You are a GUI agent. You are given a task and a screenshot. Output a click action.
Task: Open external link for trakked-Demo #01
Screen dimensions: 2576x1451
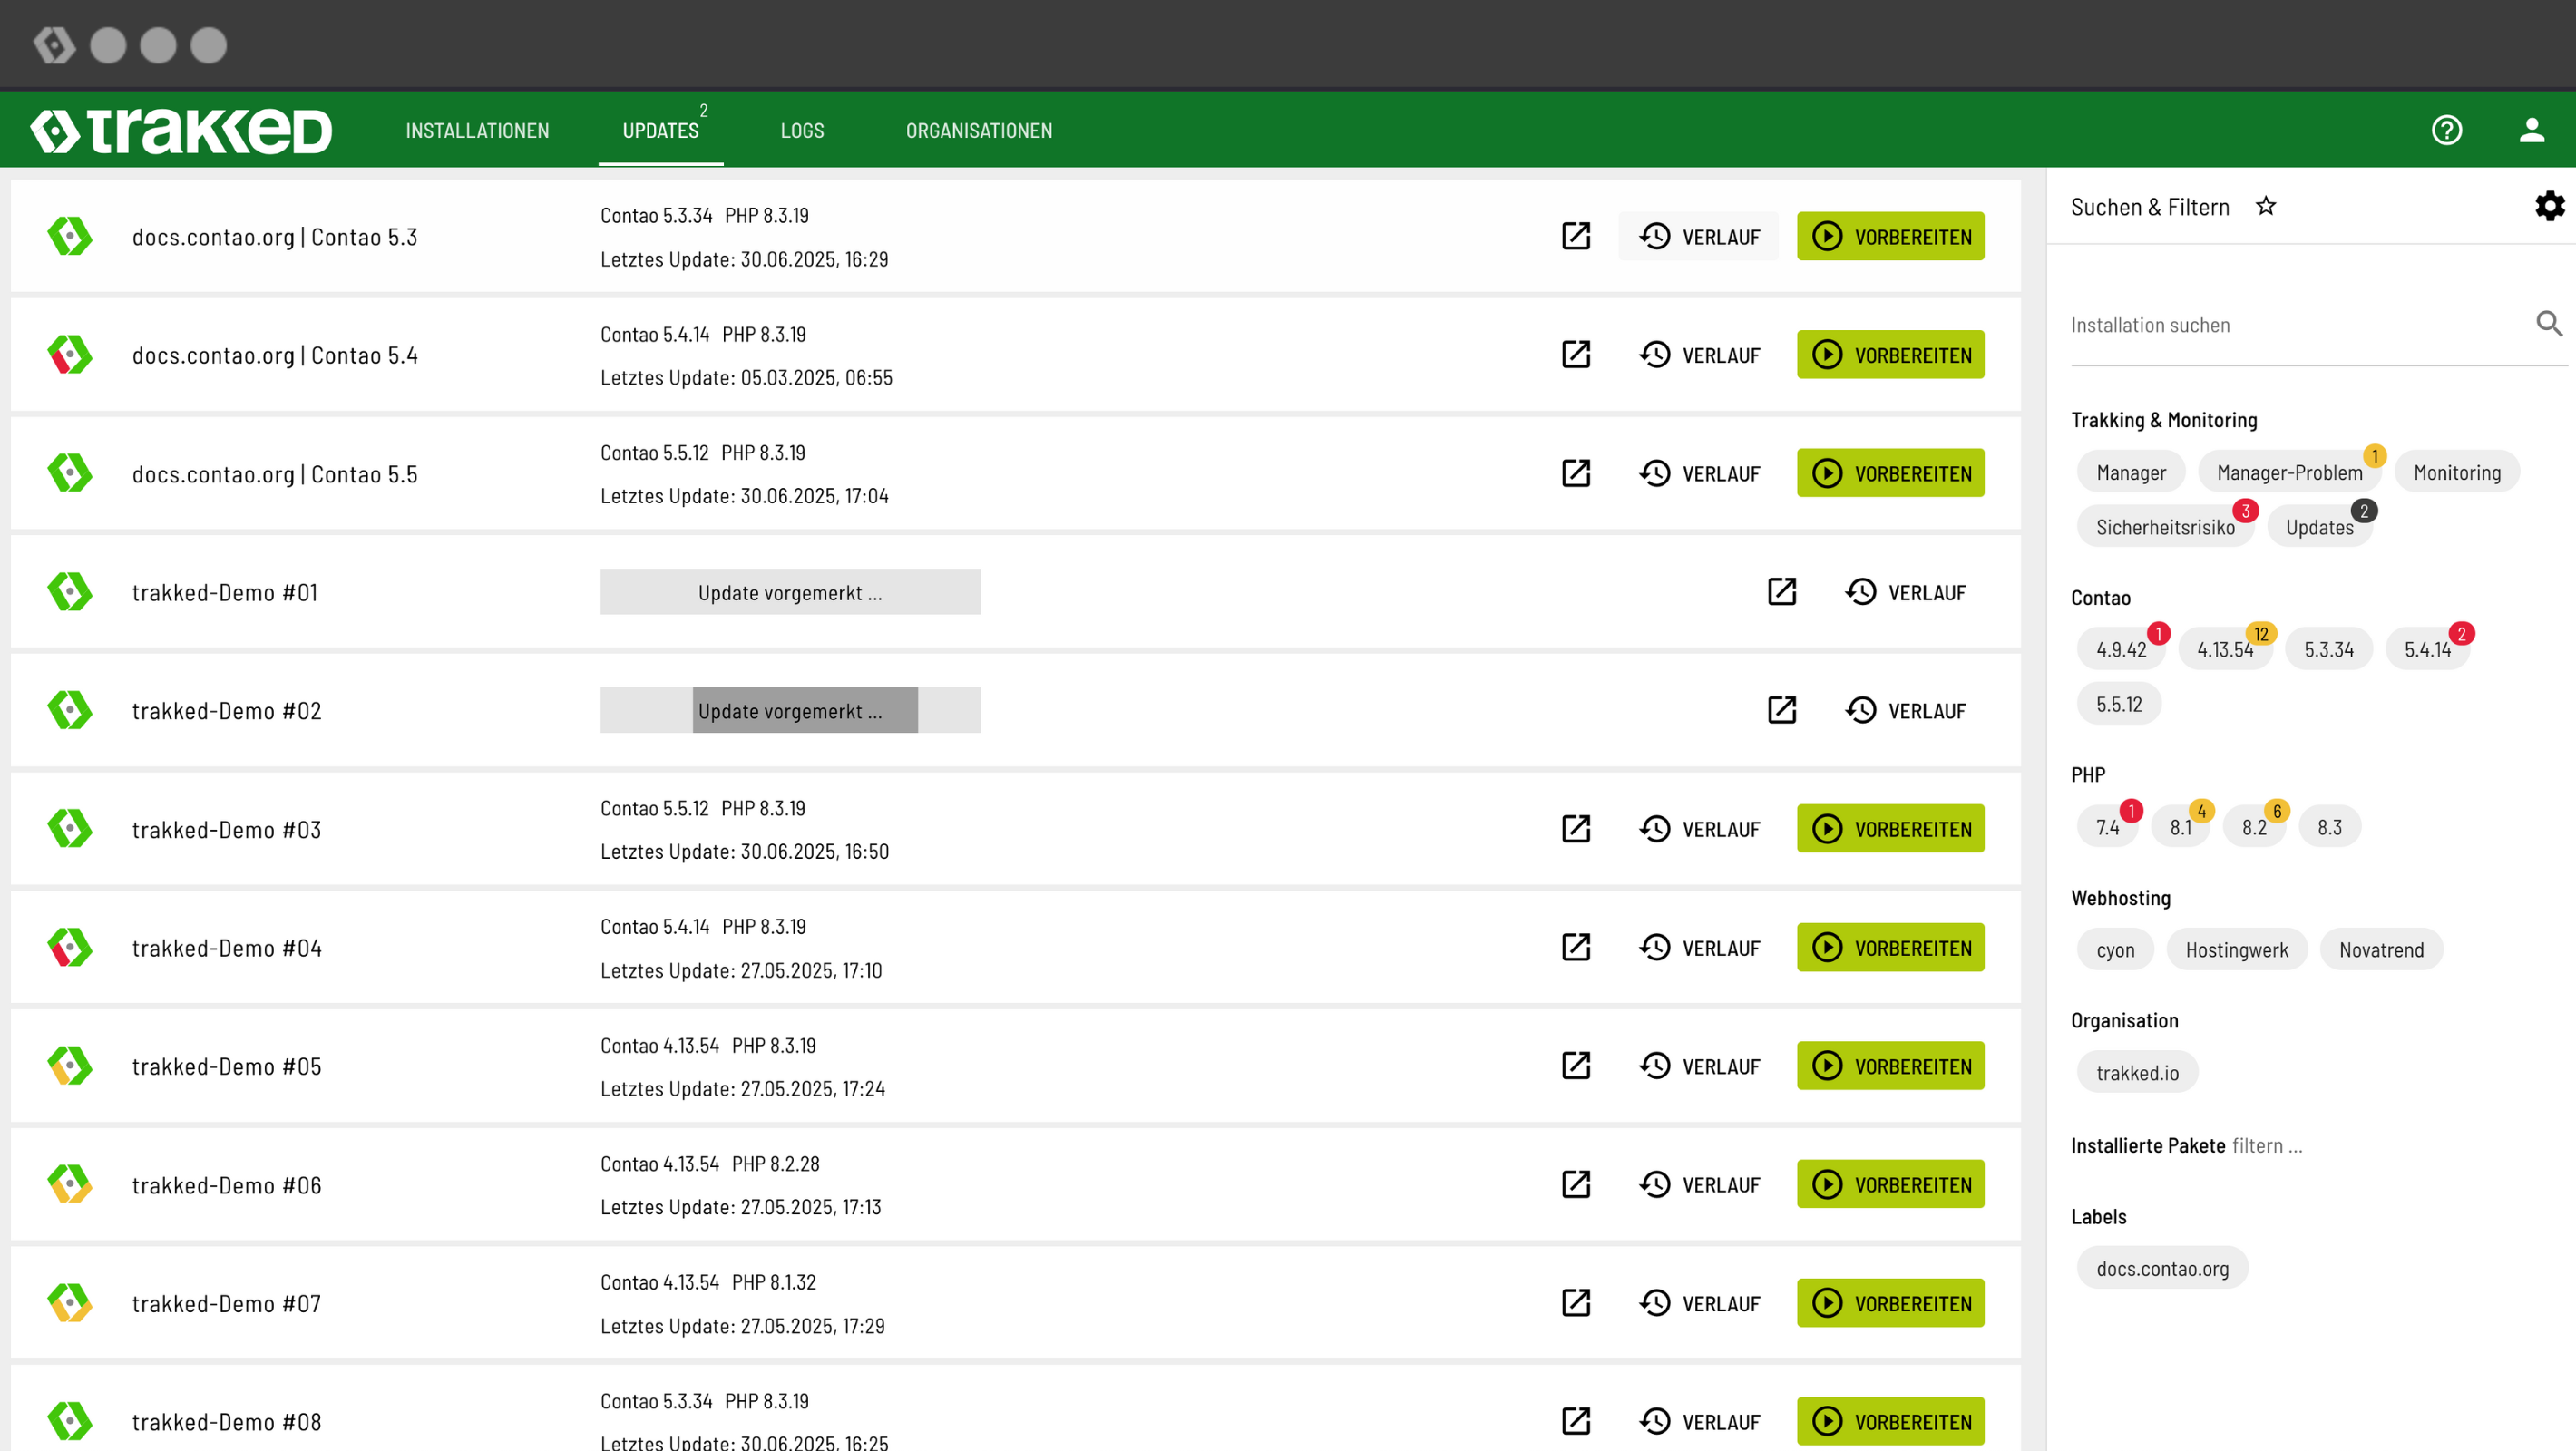pos(1781,592)
